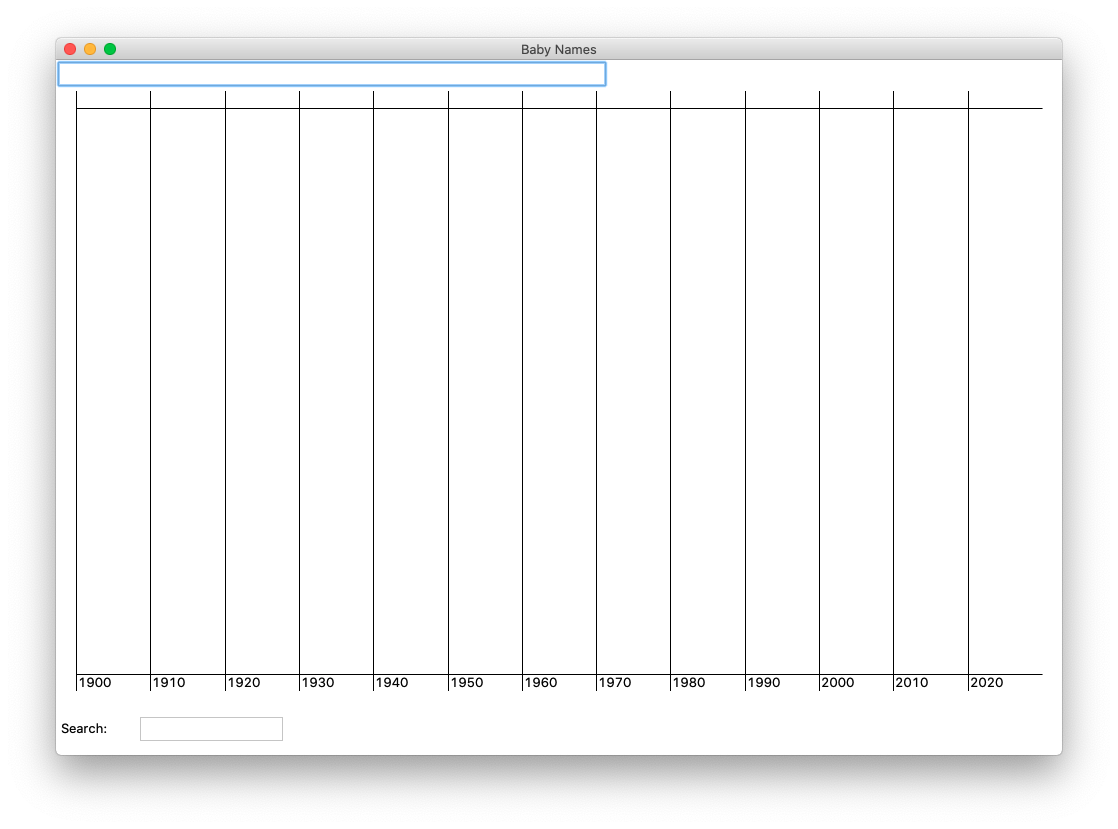Click the Baby Names title bar
The height and width of the screenshot is (829, 1118).
click(x=559, y=48)
